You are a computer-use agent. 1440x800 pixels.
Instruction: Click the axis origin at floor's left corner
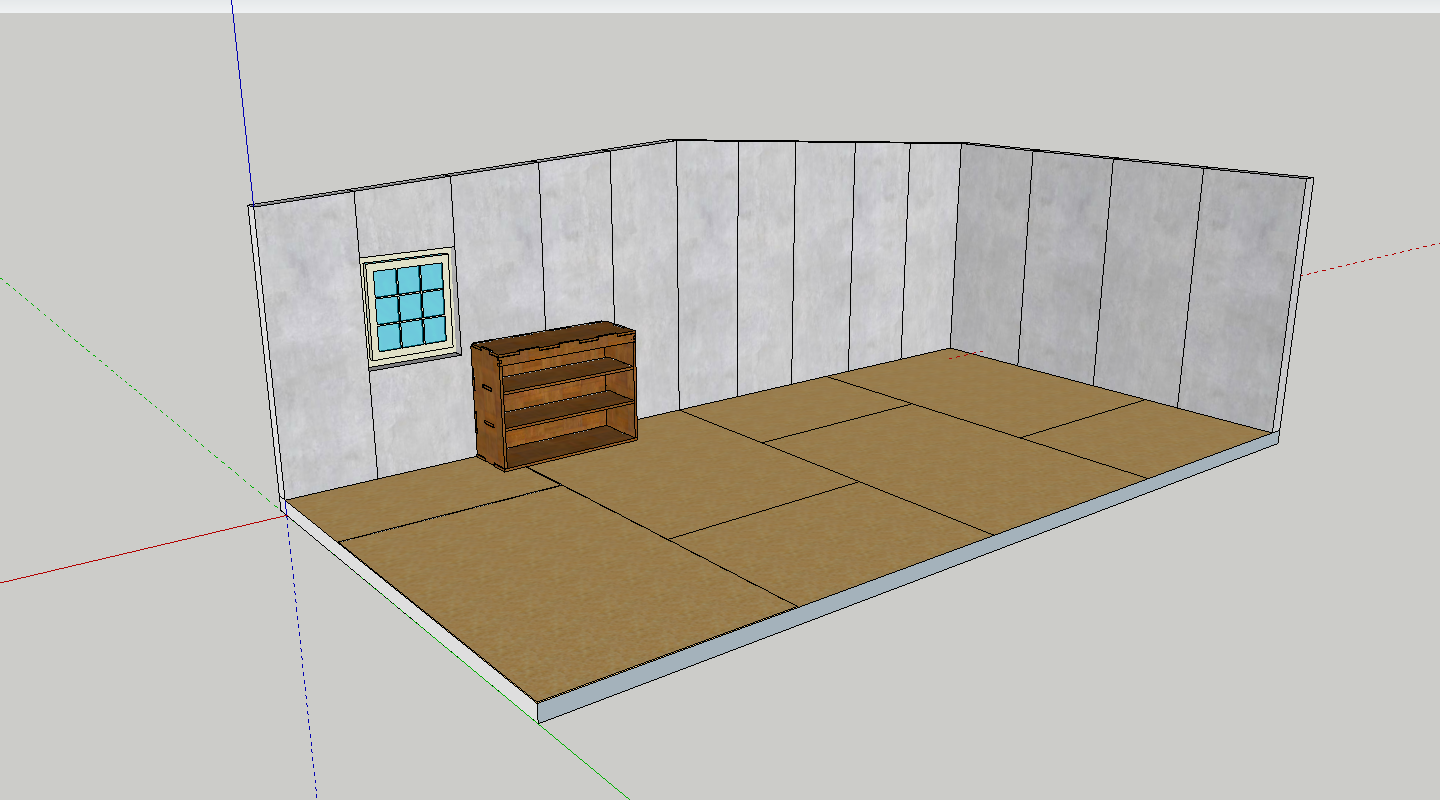coord(285,512)
